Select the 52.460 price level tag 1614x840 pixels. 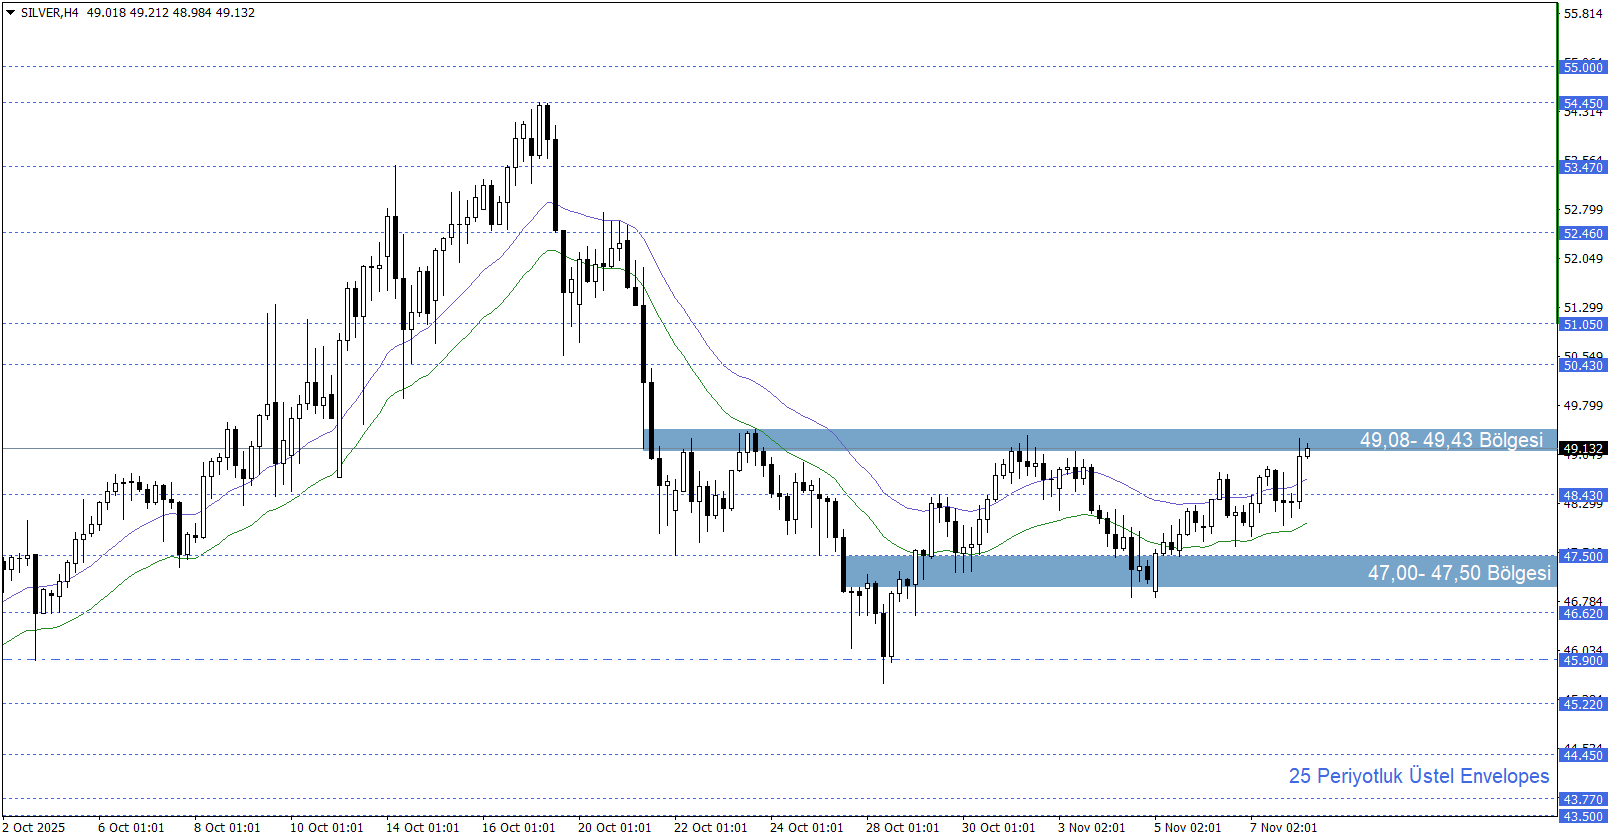coord(1583,233)
